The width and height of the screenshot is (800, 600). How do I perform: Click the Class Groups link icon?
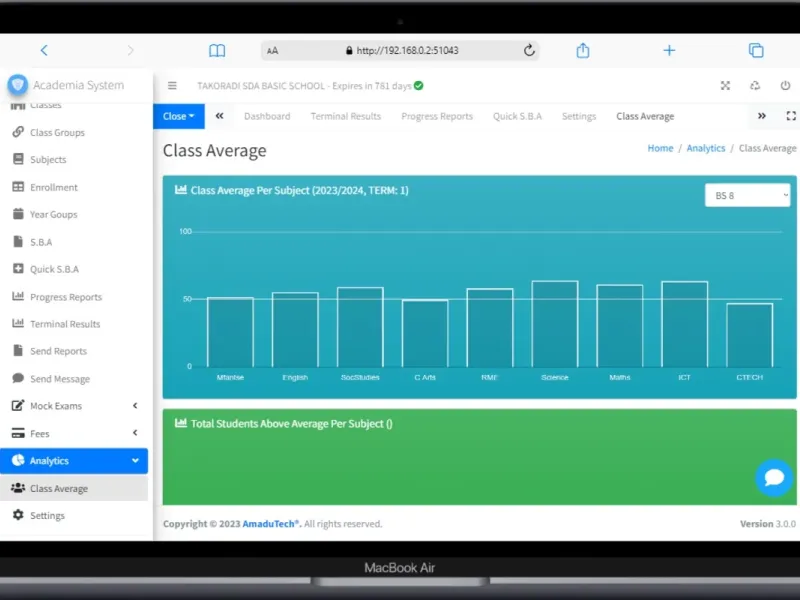(x=18, y=132)
